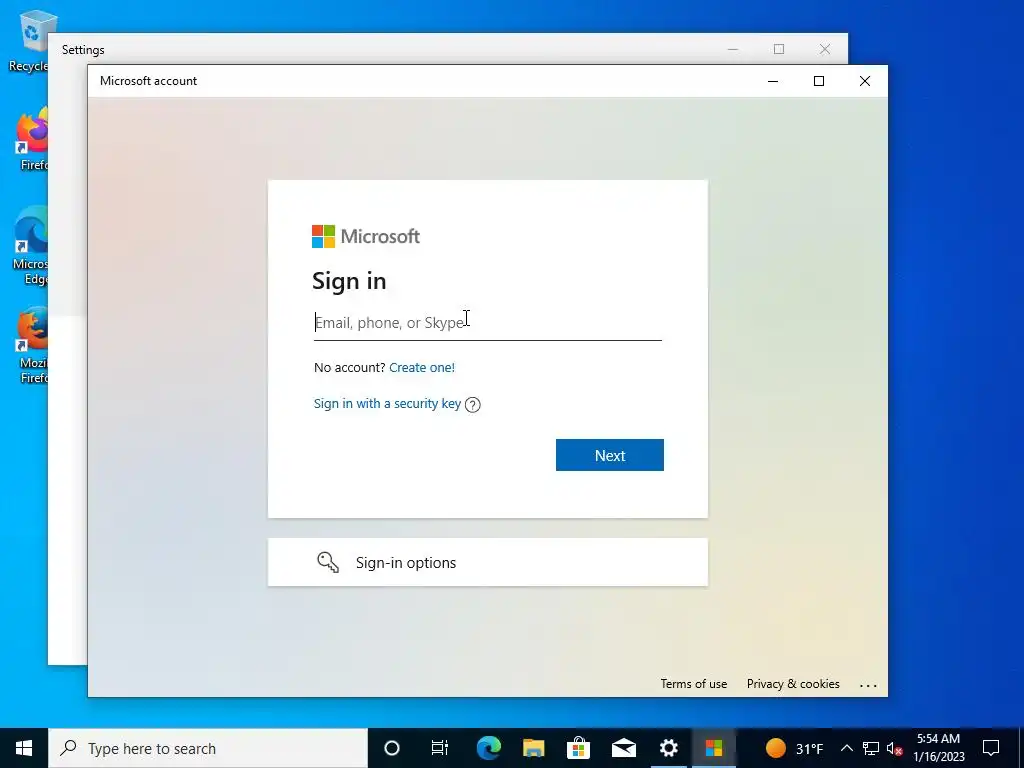Close the Settings window behind
The height and width of the screenshot is (768, 1024).
pos(825,49)
